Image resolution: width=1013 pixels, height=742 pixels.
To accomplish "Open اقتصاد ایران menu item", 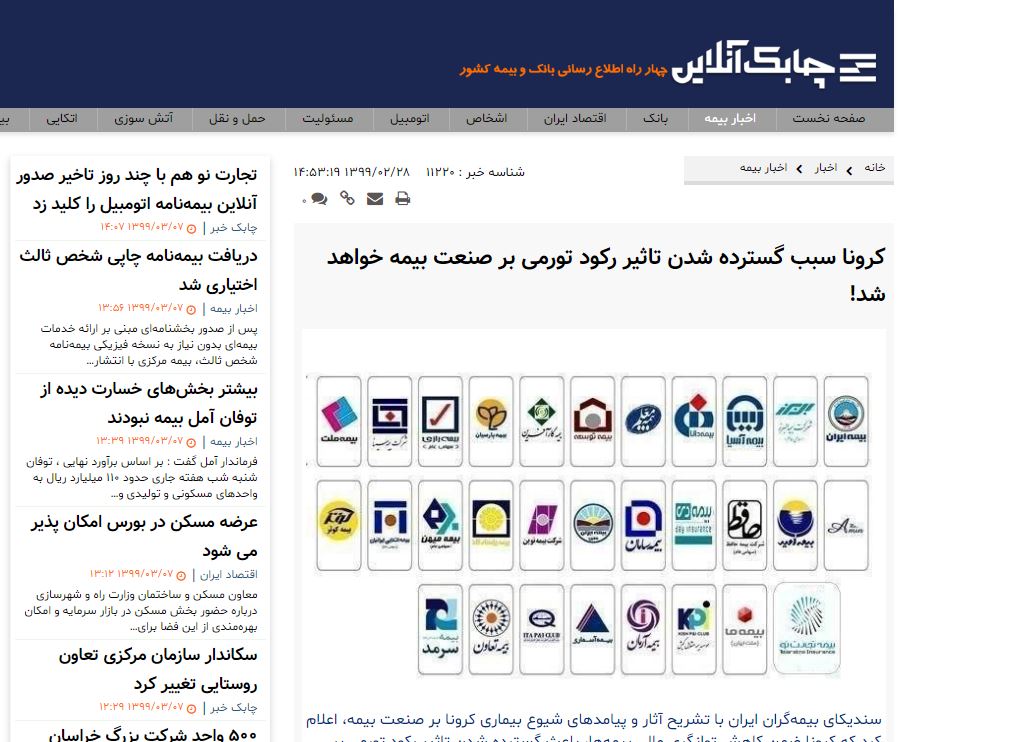I will (575, 119).
